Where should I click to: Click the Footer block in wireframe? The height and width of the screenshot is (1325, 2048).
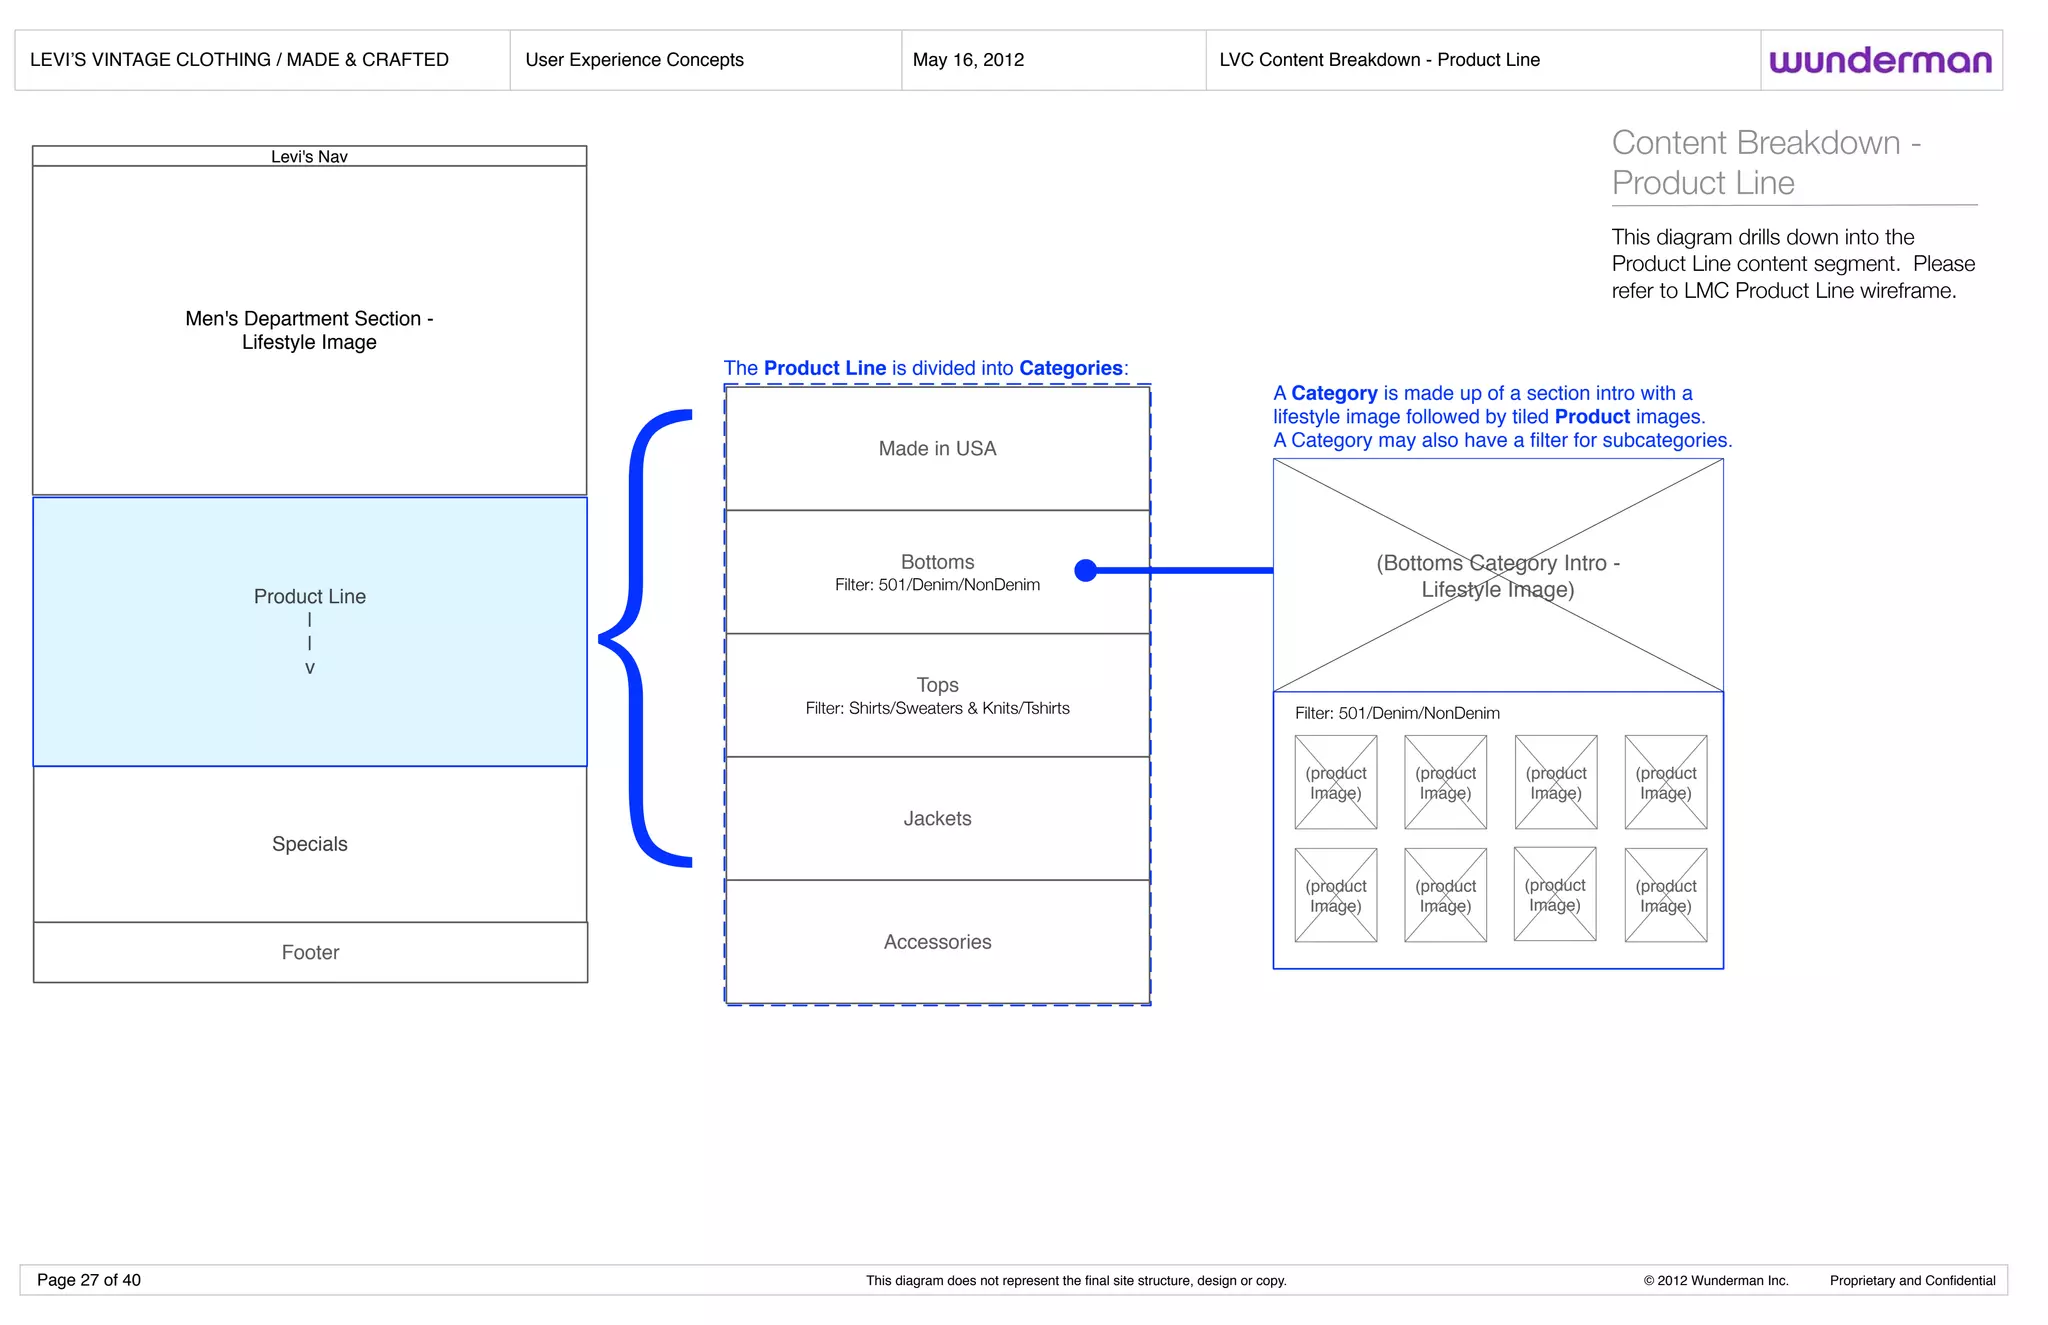310,952
